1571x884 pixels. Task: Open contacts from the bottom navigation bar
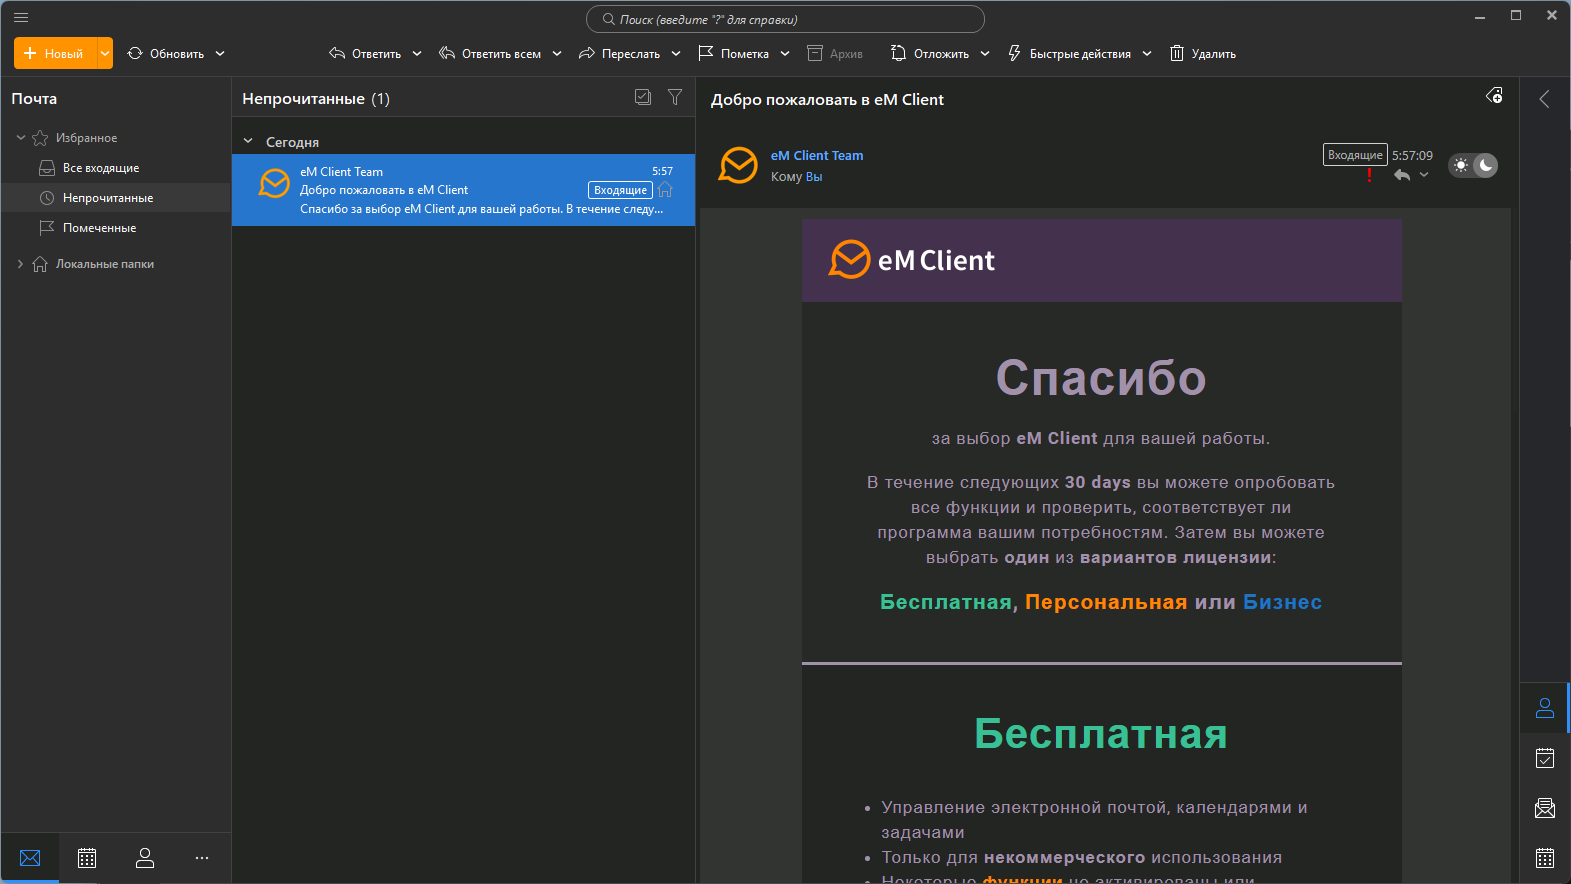[145, 858]
